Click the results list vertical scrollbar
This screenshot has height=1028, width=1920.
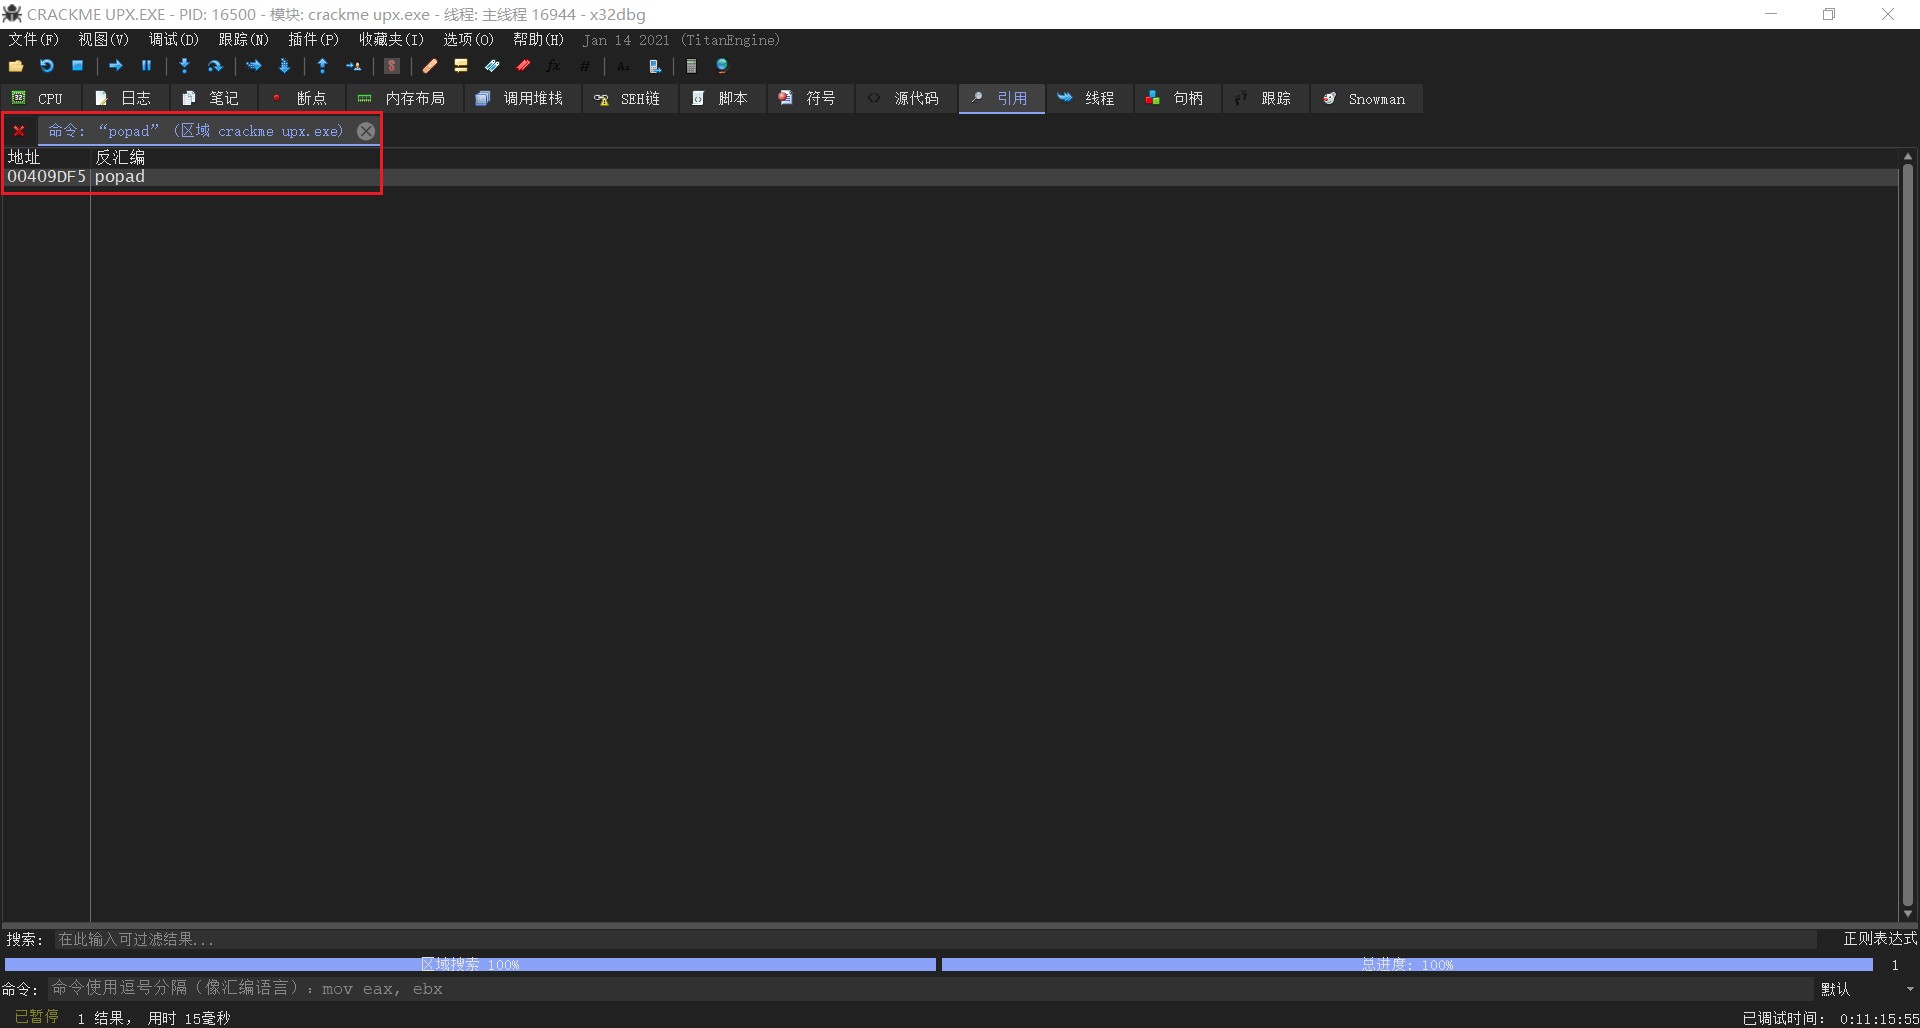(1908, 535)
